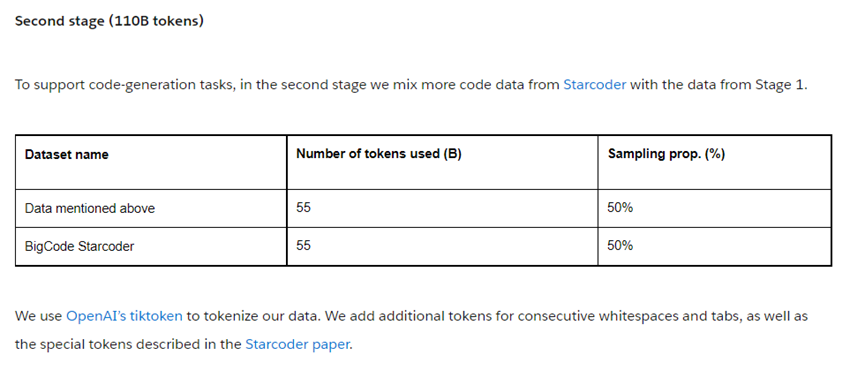Click the Second stage (110B tokens) heading
Image resolution: width=865 pixels, height=378 pixels.
click(109, 22)
